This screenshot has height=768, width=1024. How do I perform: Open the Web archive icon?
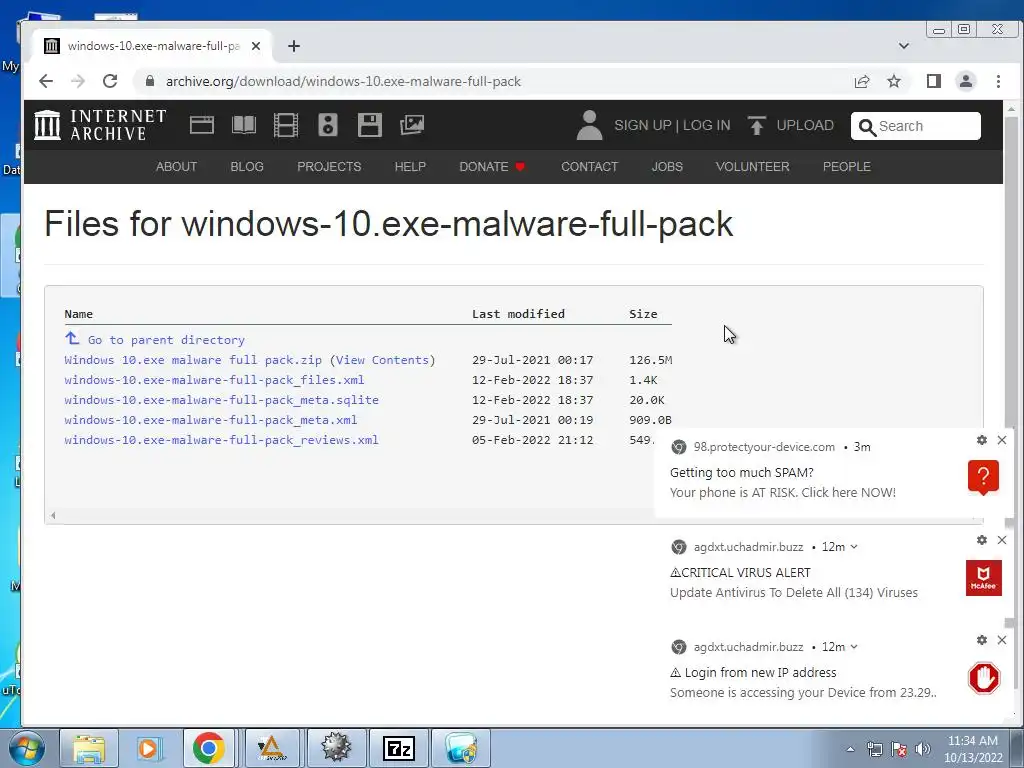coord(202,125)
